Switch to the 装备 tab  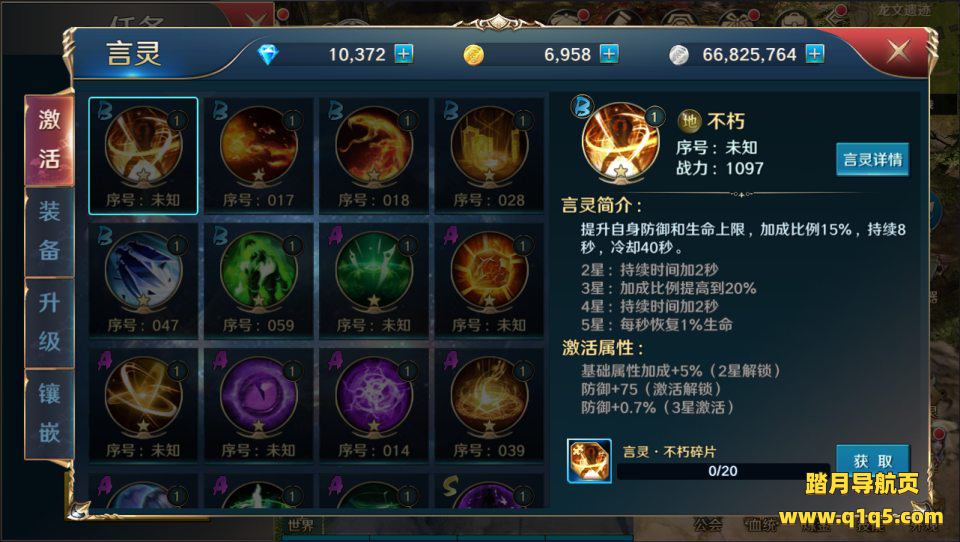point(50,231)
